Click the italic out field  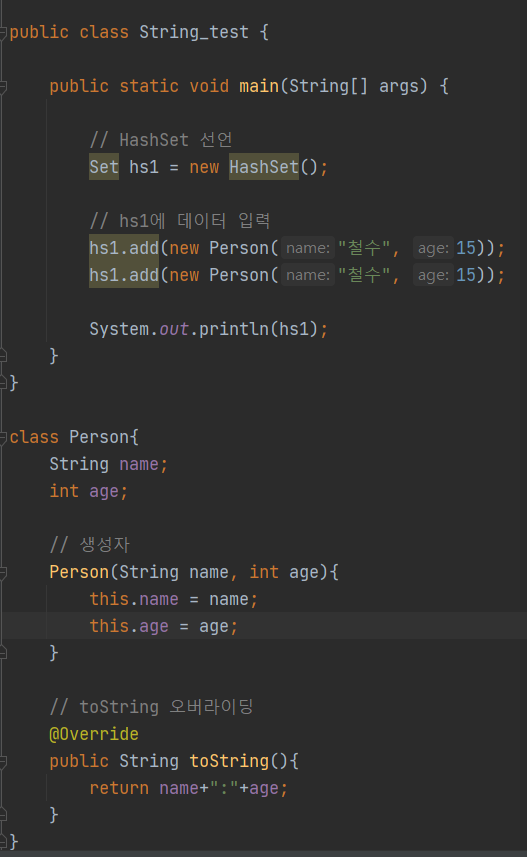[x=174, y=329]
